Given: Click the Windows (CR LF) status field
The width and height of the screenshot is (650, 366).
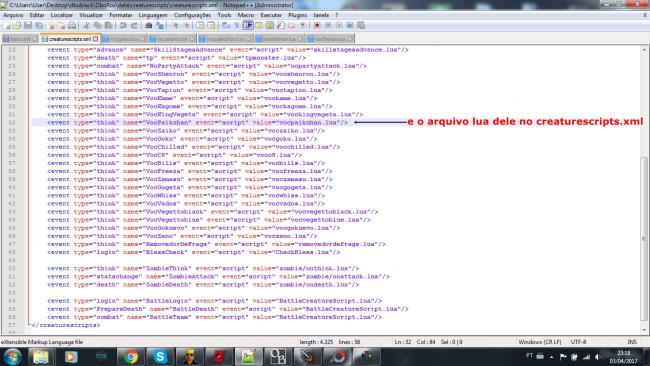Looking at the screenshot, I should (539, 342).
